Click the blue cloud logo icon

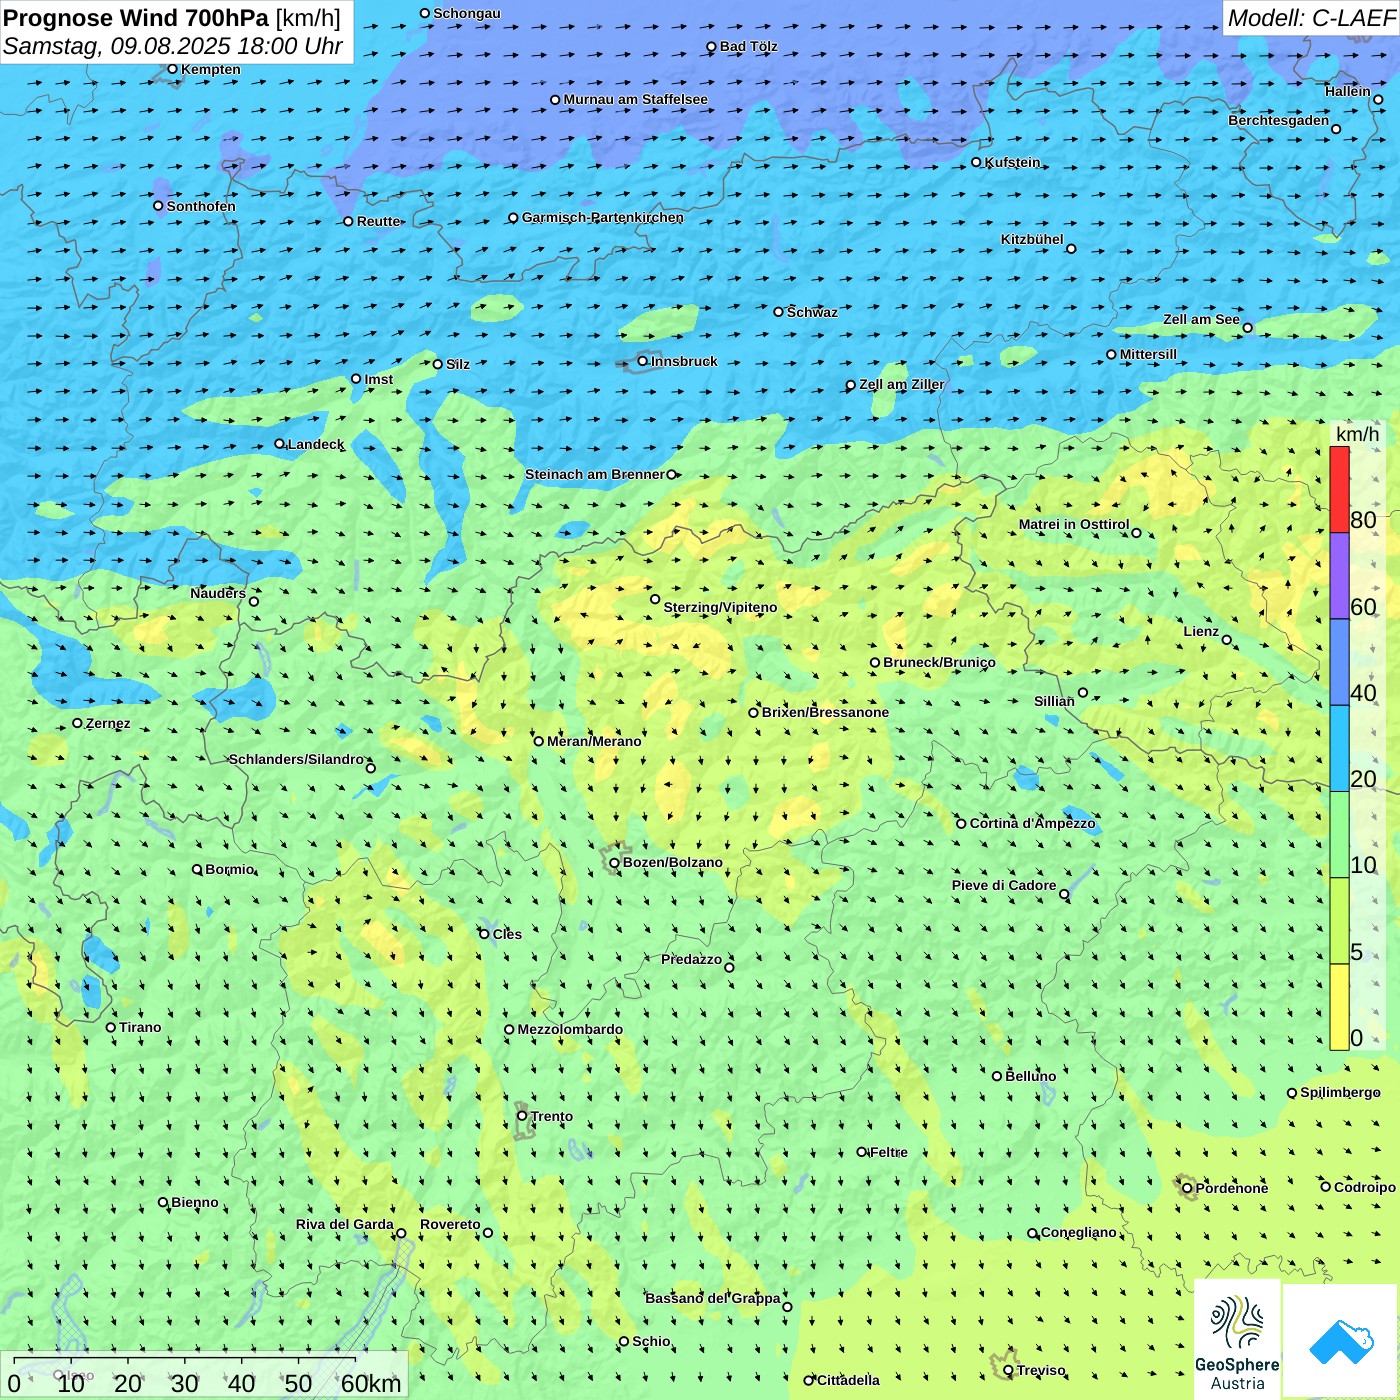[x=1341, y=1341]
